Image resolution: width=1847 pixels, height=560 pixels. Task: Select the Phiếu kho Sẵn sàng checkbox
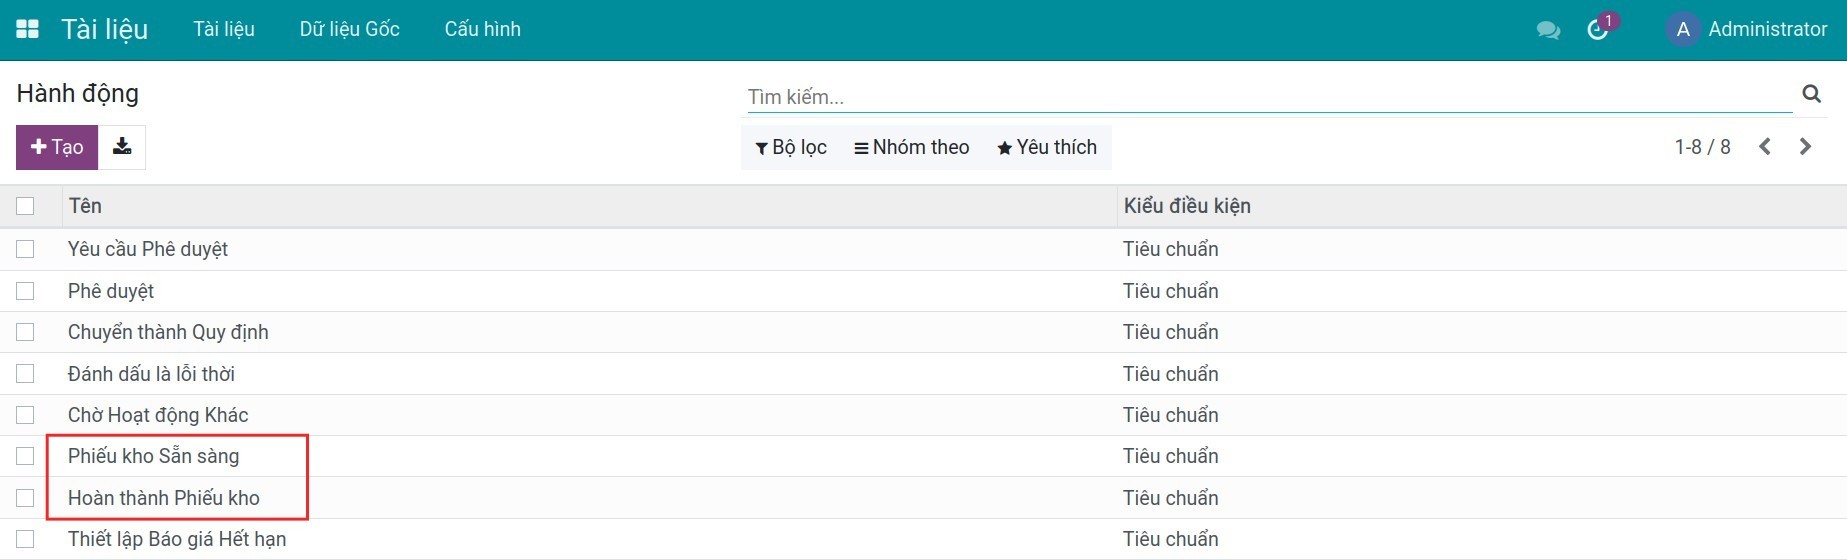pyautogui.click(x=25, y=456)
